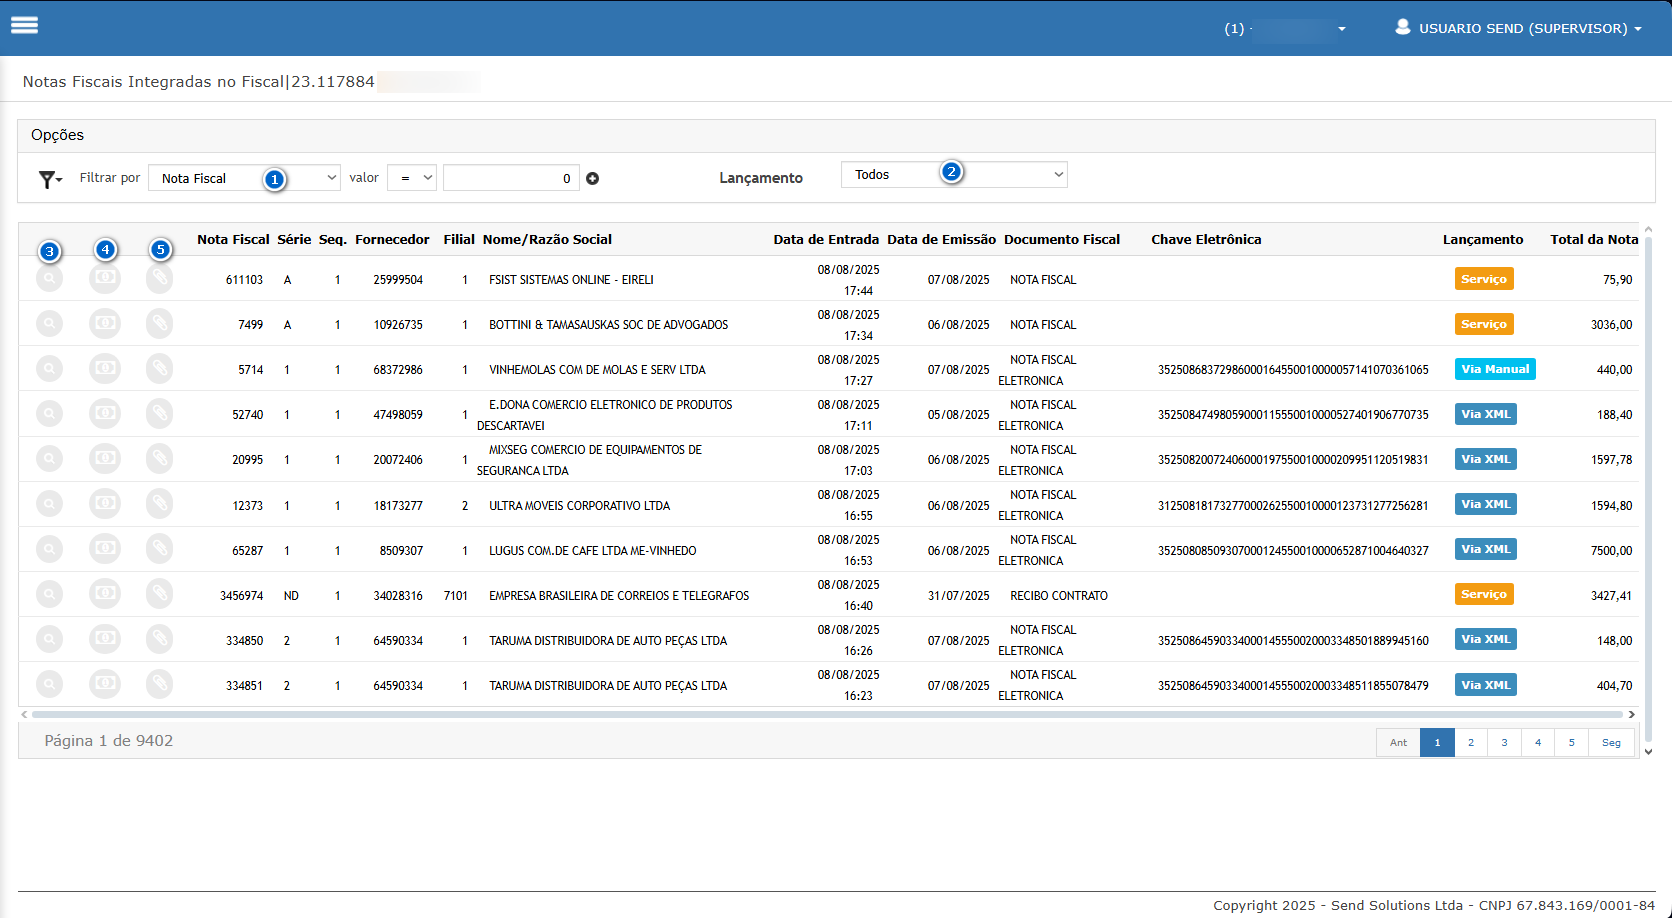The width and height of the screenshot is (1672, 918).
Task: Open paperclip attachments for BOTTINI & TAMASAUSKAS row
Action: point(159,323)
